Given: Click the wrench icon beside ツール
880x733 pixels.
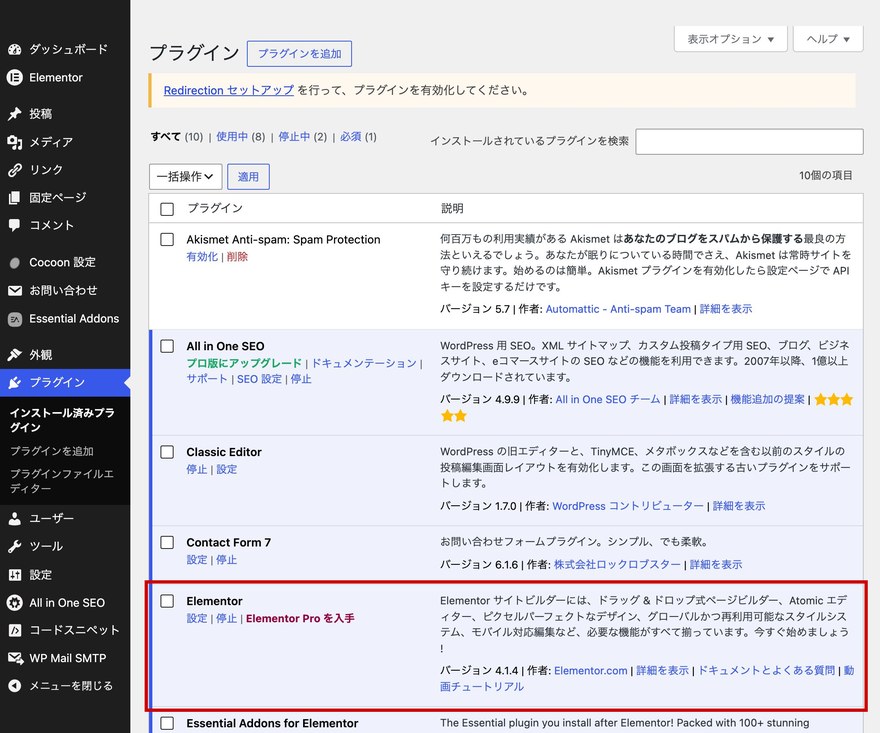Looking at the screenshot, I should coord(15,546).
